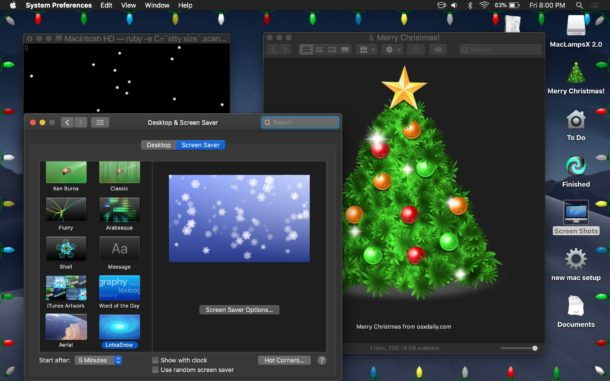The image size is (610, 381).
Task: Click Edit Tags button in Finder toolbar
Action: (438, 50)
